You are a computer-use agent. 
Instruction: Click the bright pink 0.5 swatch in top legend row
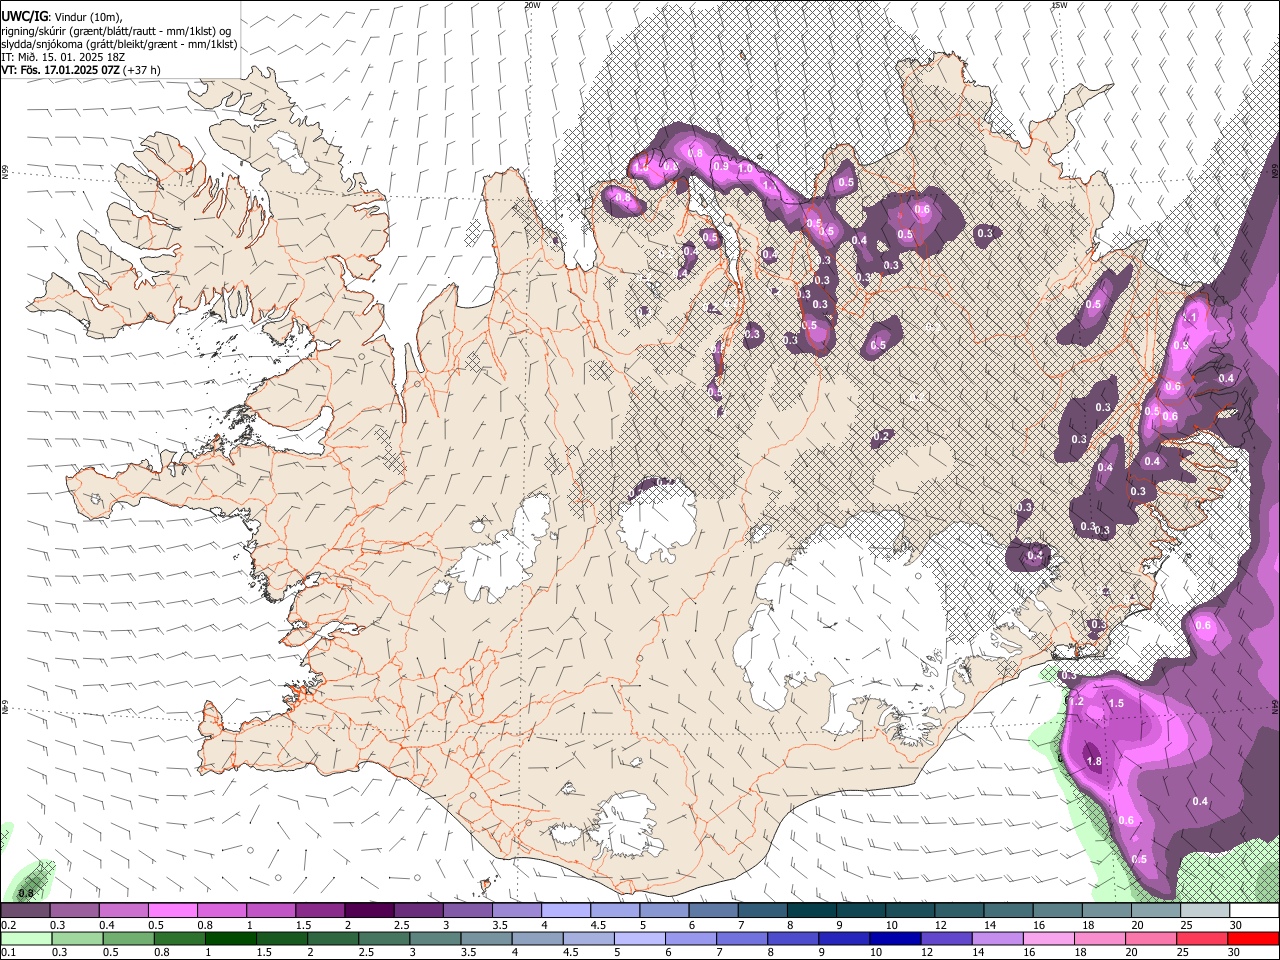pos(172,910)
